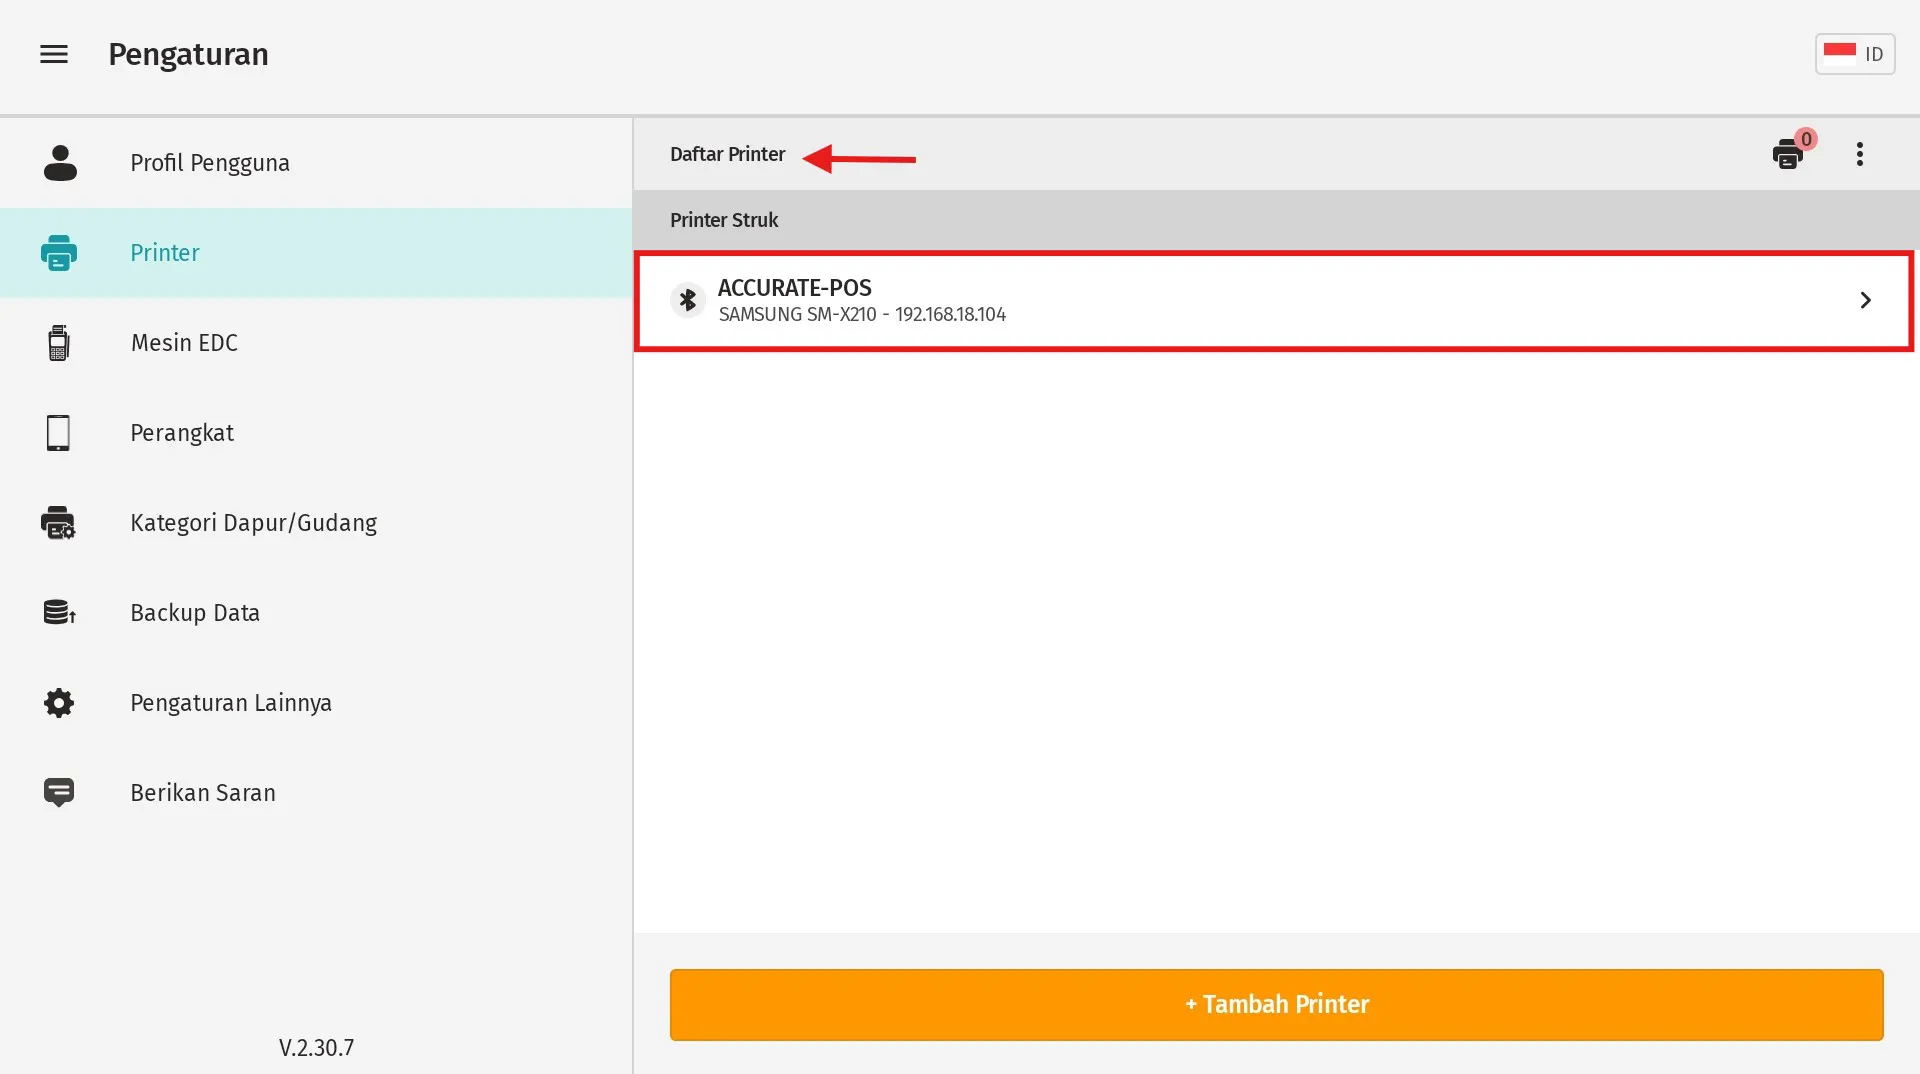Click the Printer Struk section header
This screenshot has width=1920, height=1074.
(724, 220)
